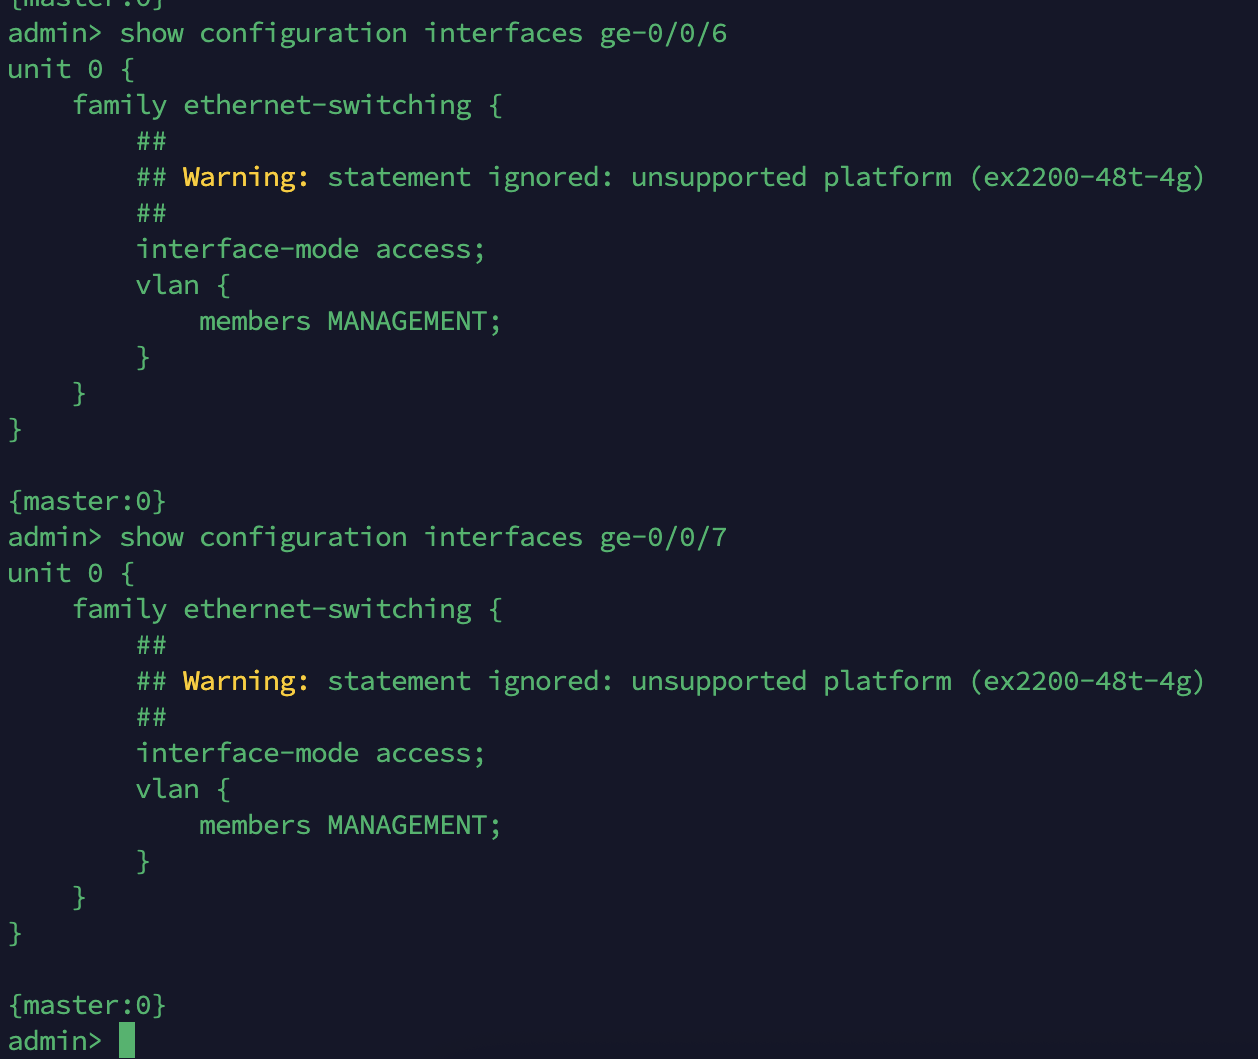This screenshot has height=1059, width=1258.
Task: Click the {master:0} line above the ge-0/0/7 command
Action: click(x=87, y=500)
